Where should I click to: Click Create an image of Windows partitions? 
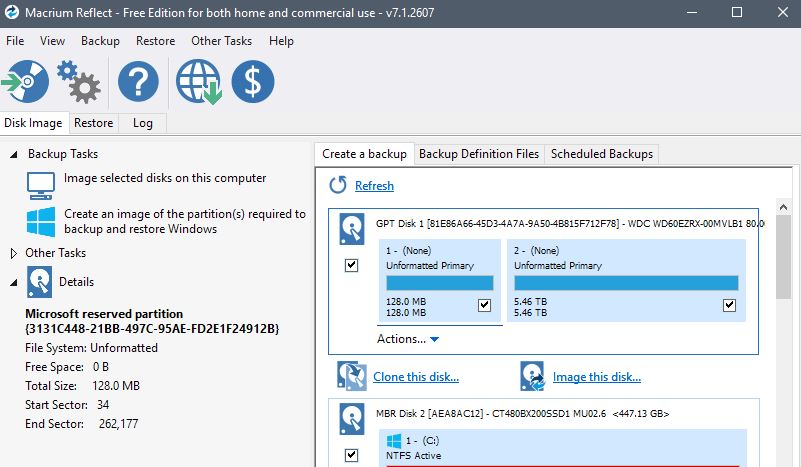point(185,221)
